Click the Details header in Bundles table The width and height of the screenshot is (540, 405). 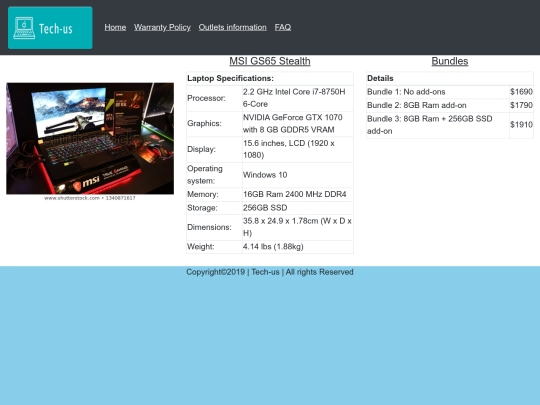coord(380,78)
